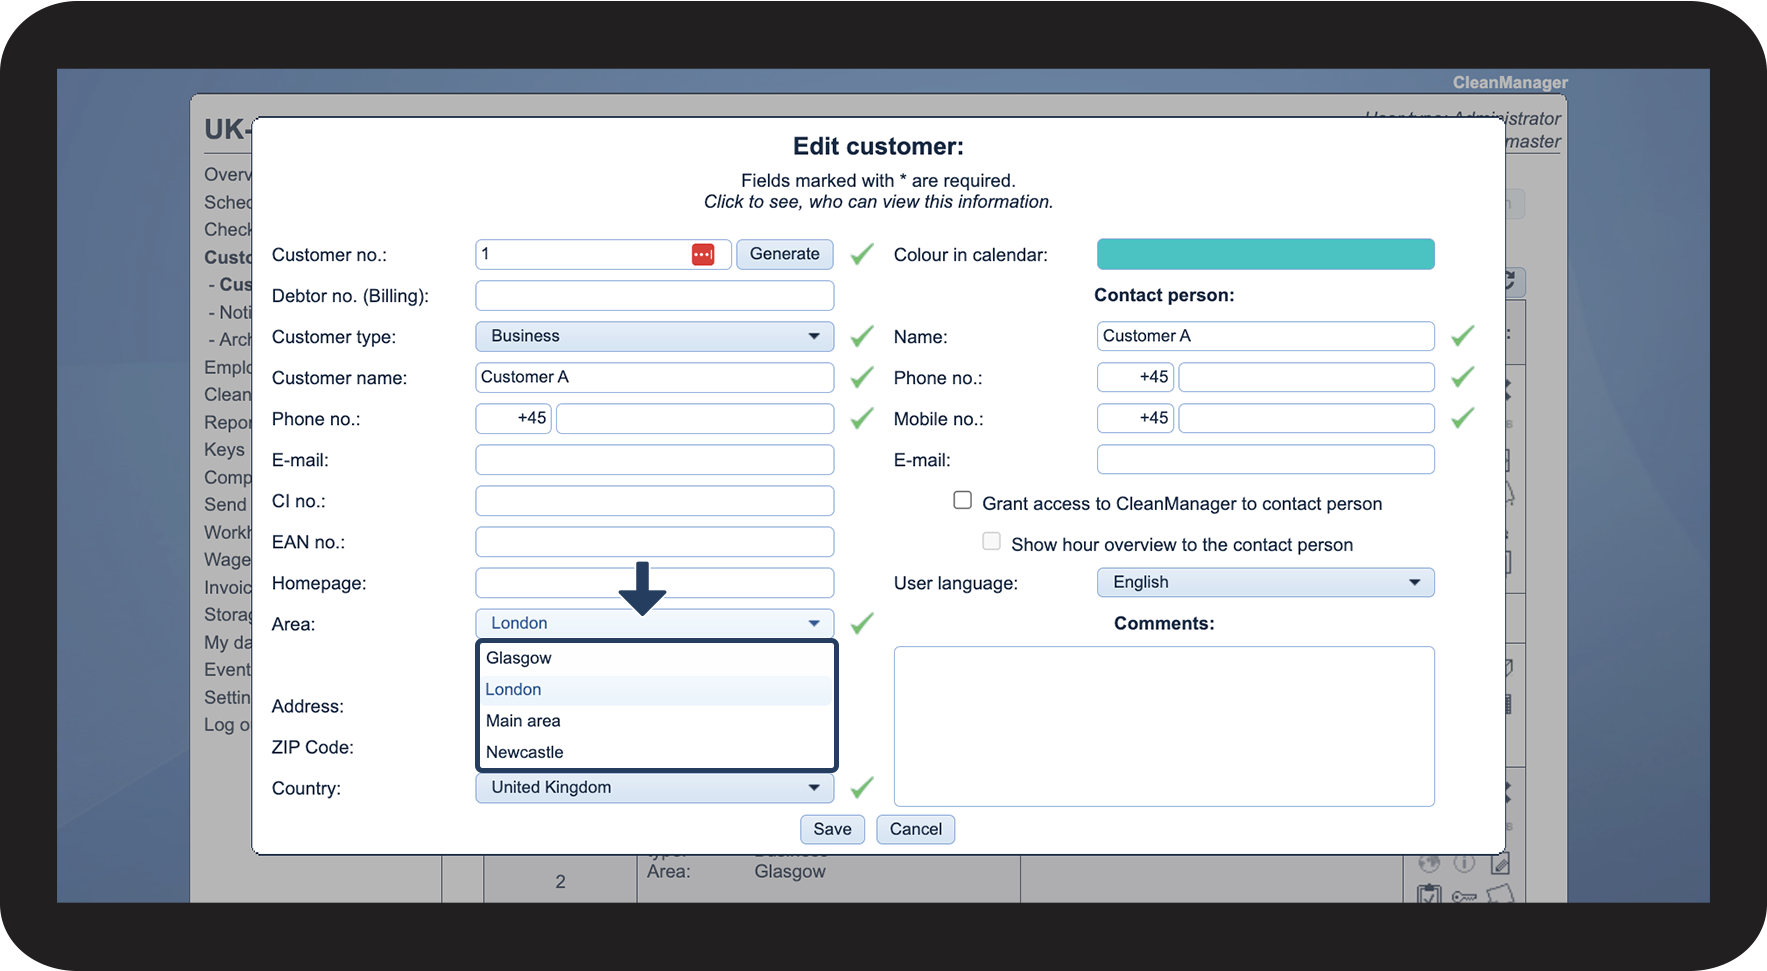Click the globe icon below the dialog
Viewport: 1767px width, 971px height.
point(1429,864)
